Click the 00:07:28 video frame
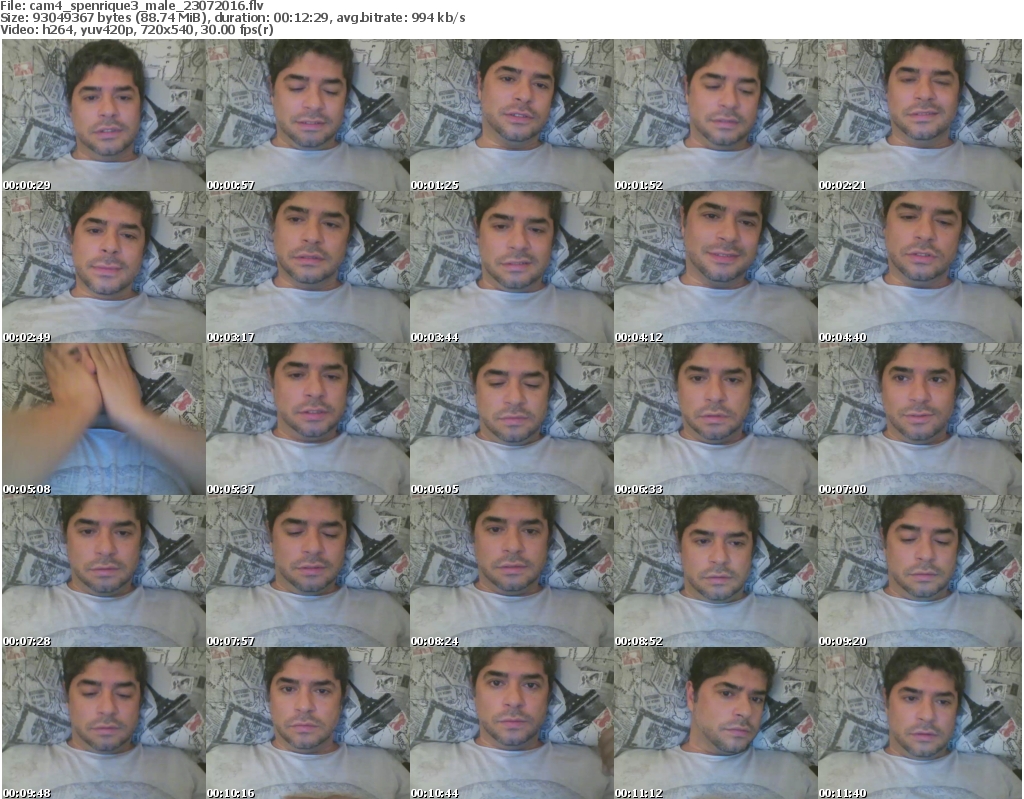The width and height of the screenshot is (1024, 799). pos(104,571)
